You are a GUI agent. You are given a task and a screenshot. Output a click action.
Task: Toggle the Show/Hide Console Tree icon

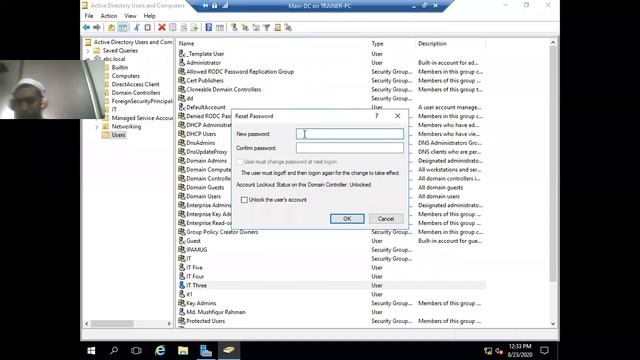click(122, 27)
